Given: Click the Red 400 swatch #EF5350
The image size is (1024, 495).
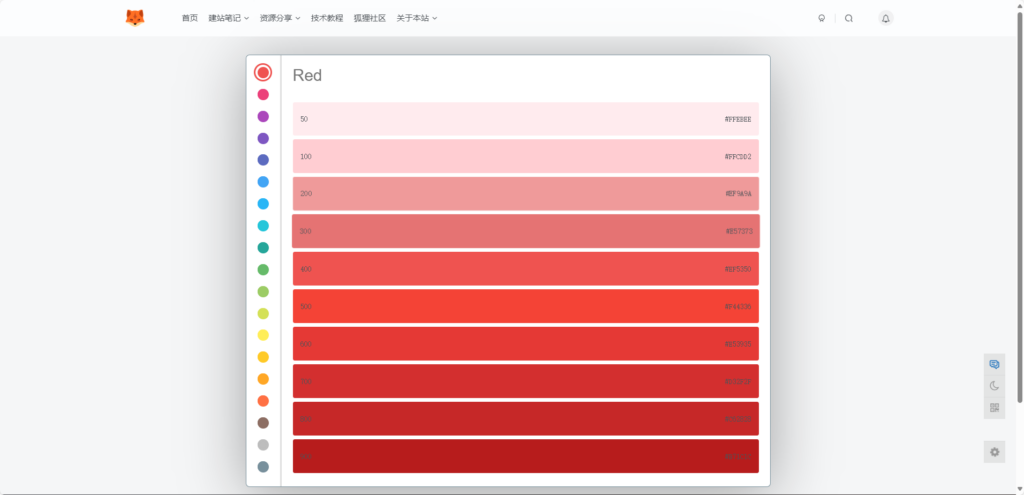Looking at the screenshot, I should [x=526, y=269].
